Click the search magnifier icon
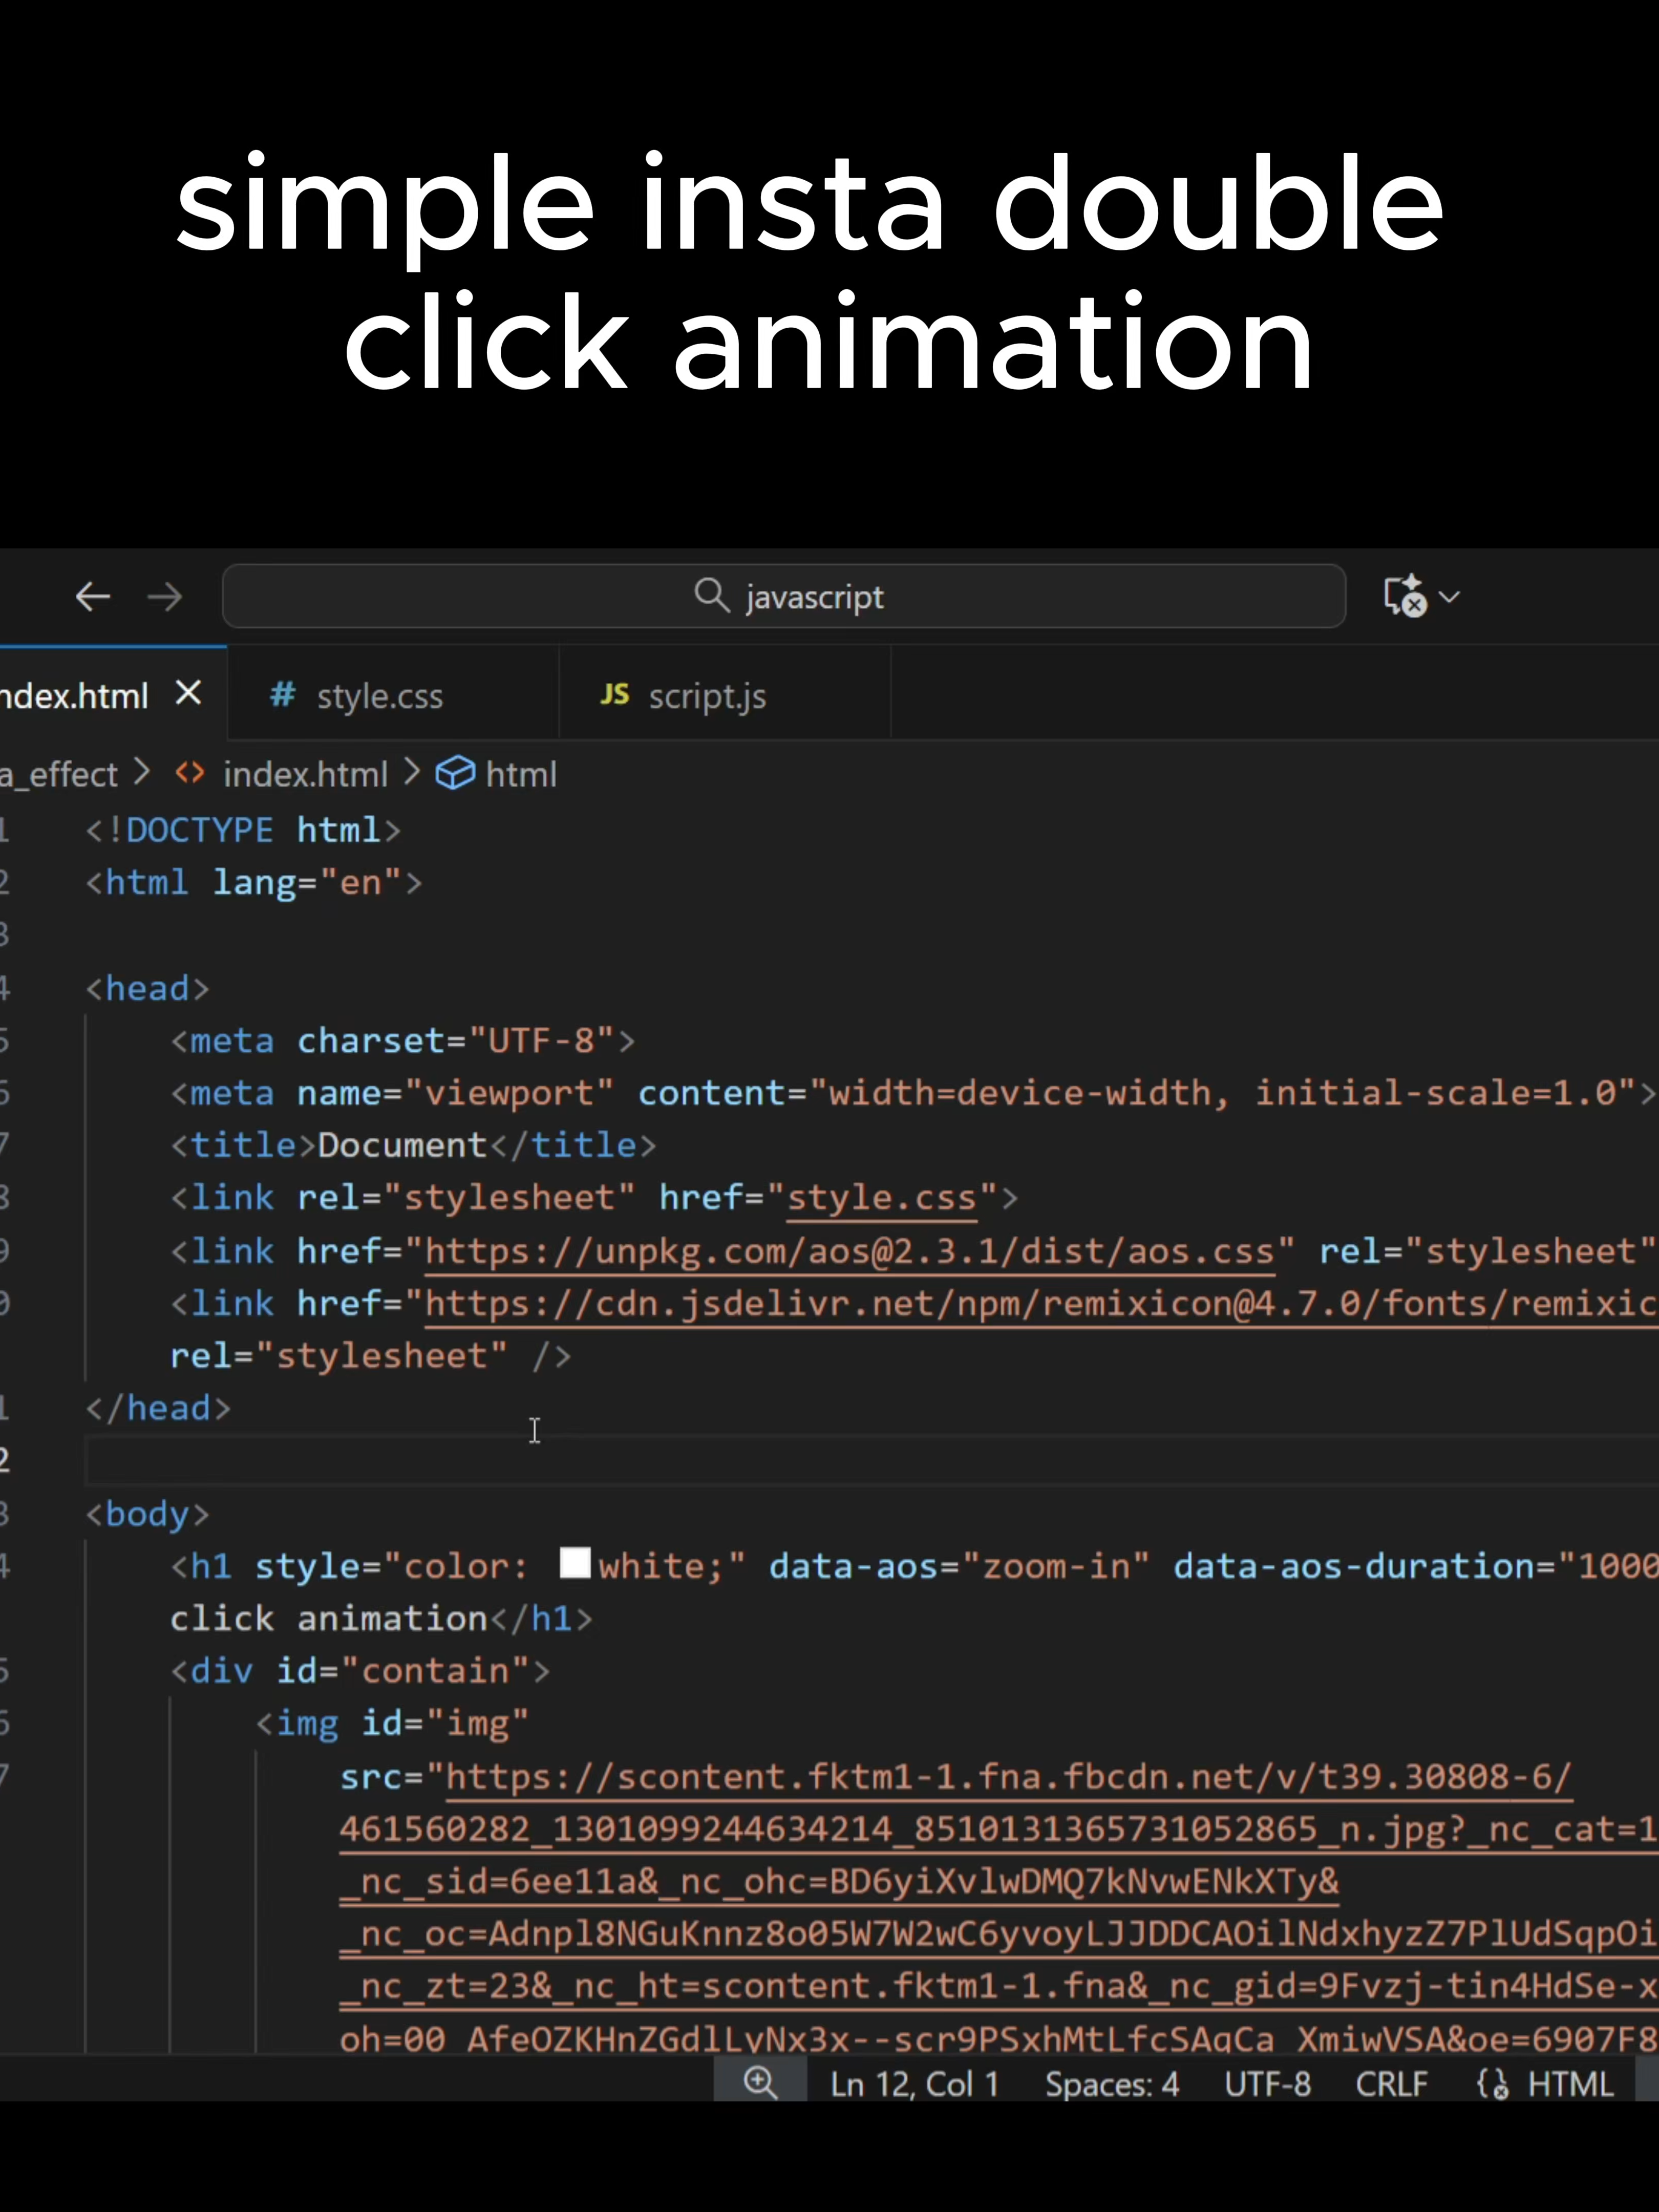This screenshot has width=1659, height=2212. click(712, 596)
